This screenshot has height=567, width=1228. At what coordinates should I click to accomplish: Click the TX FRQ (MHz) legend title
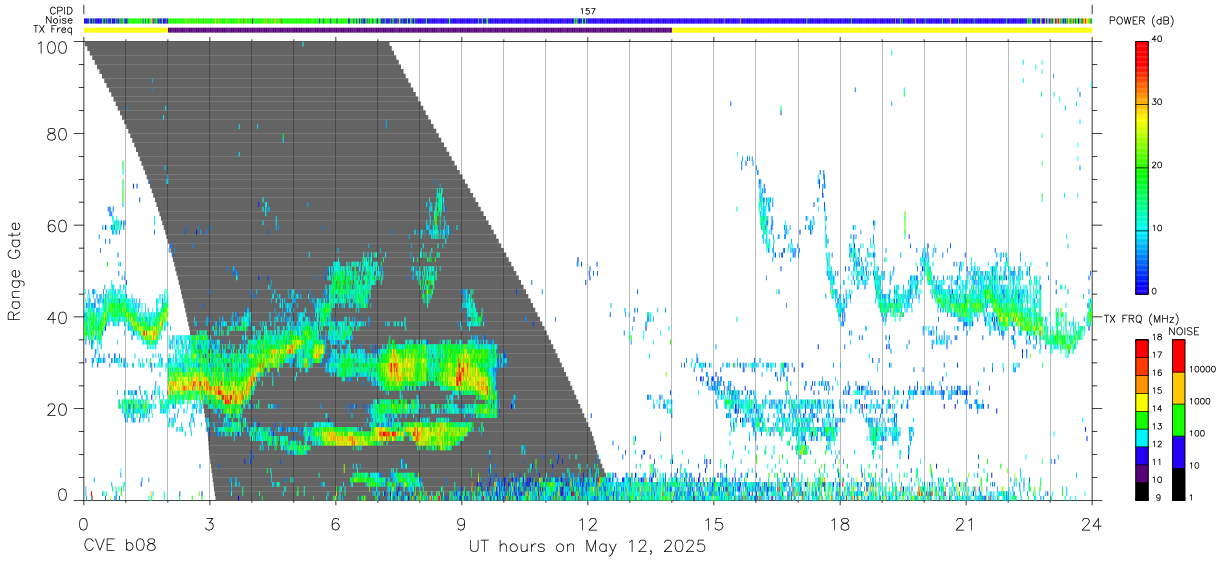(x=1142, y=319)
